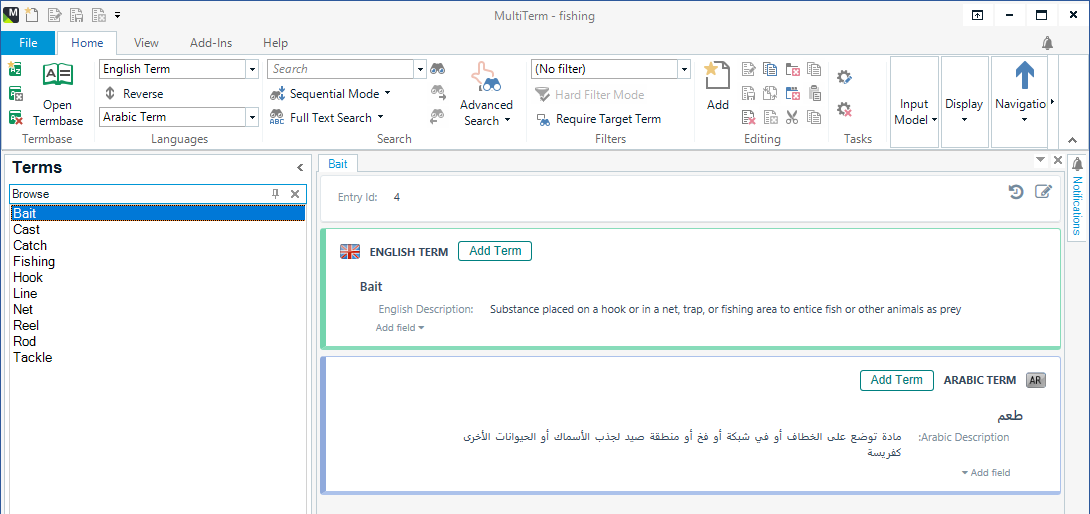
Task: Select the term Hook in the list
Action: [28, 278]
